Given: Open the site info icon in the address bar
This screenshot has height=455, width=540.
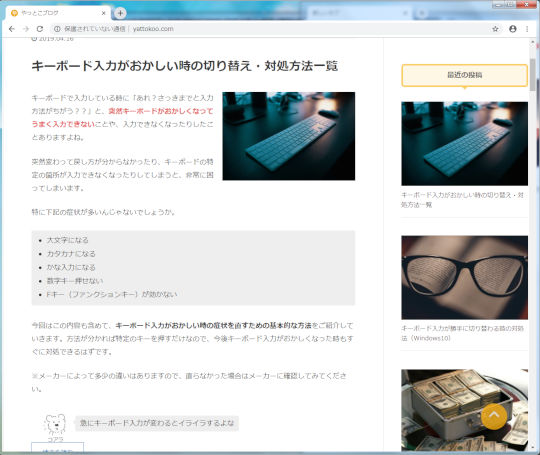Looking at the screenshot, I should 57,29.
